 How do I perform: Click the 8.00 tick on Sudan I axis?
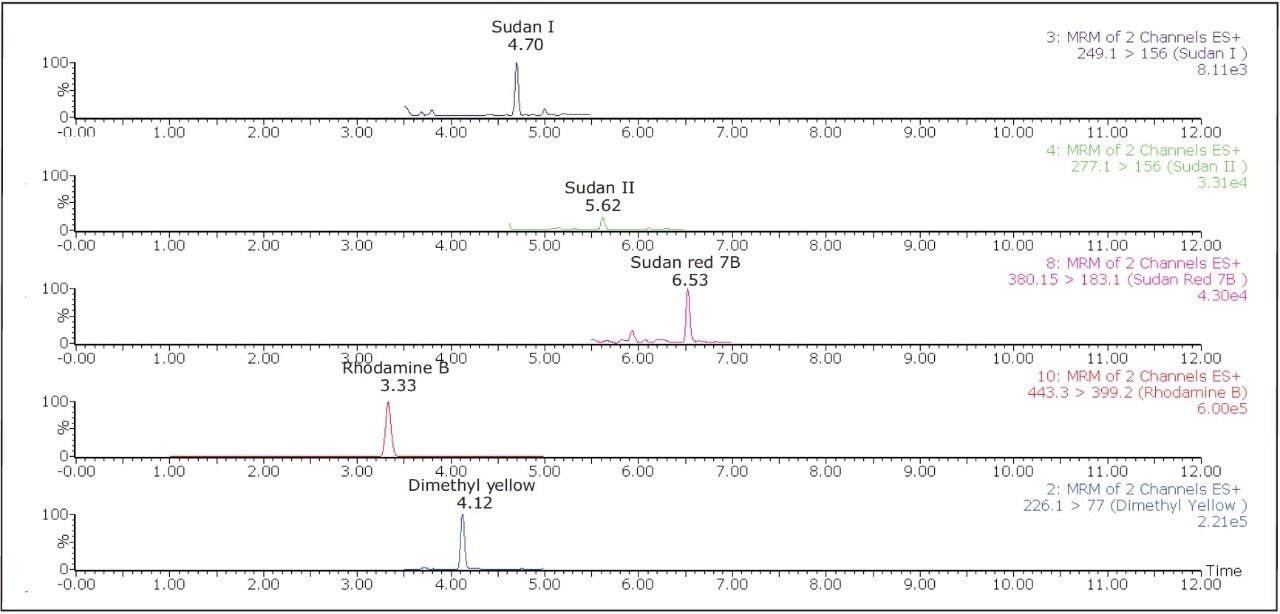coord(825,131)
